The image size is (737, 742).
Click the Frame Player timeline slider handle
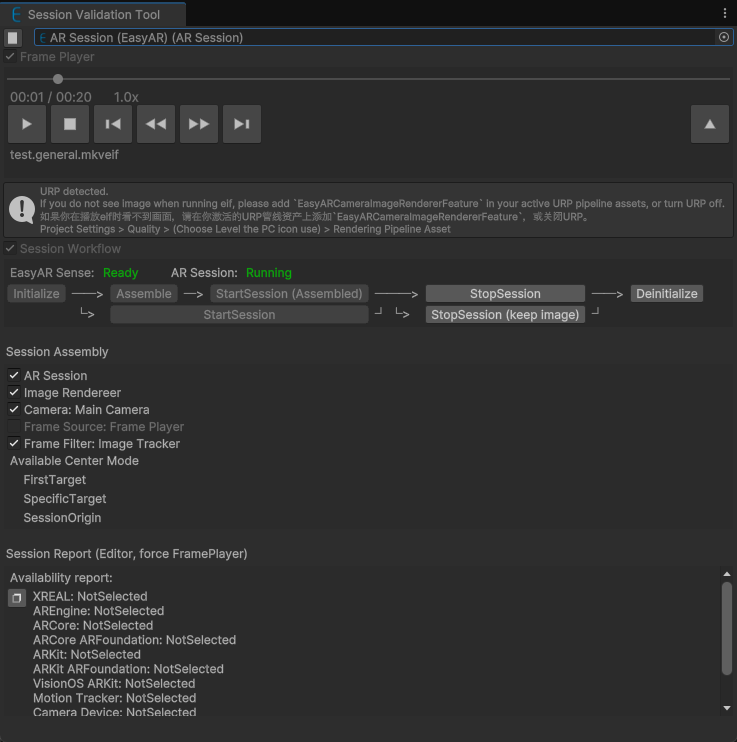tap(58, 79)
